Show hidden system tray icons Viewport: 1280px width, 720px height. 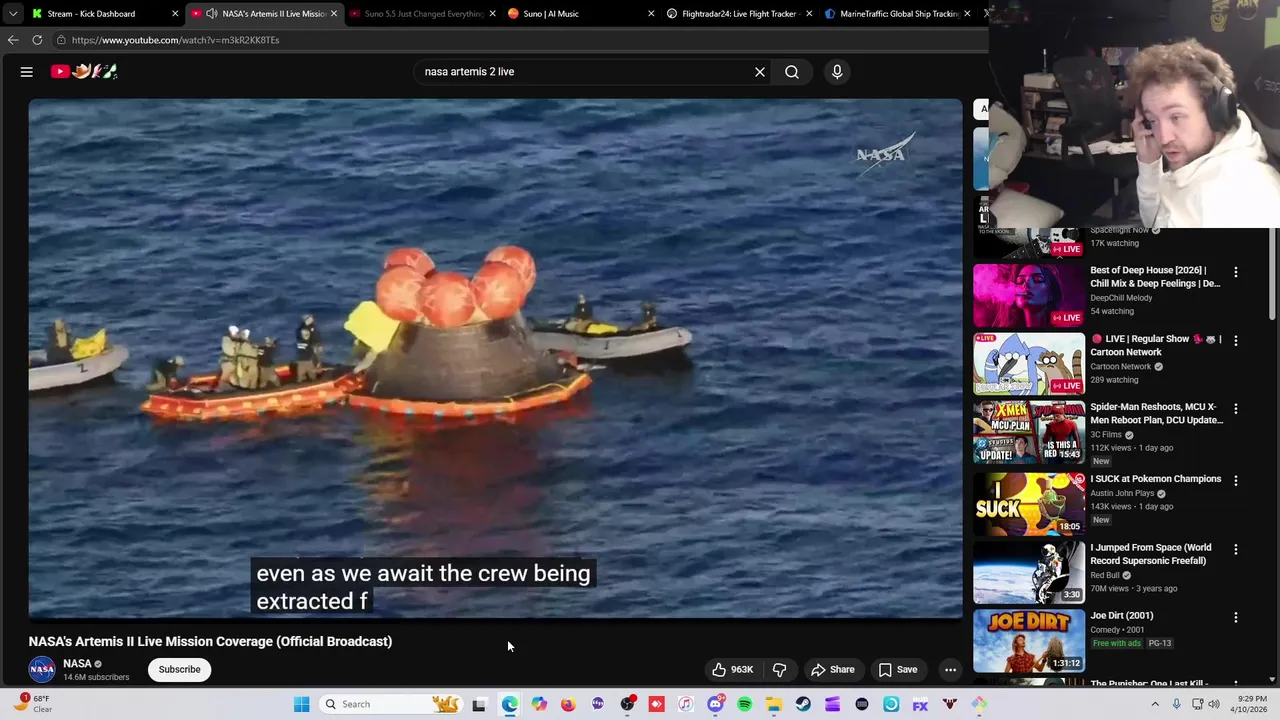(x=1153, y=704)
